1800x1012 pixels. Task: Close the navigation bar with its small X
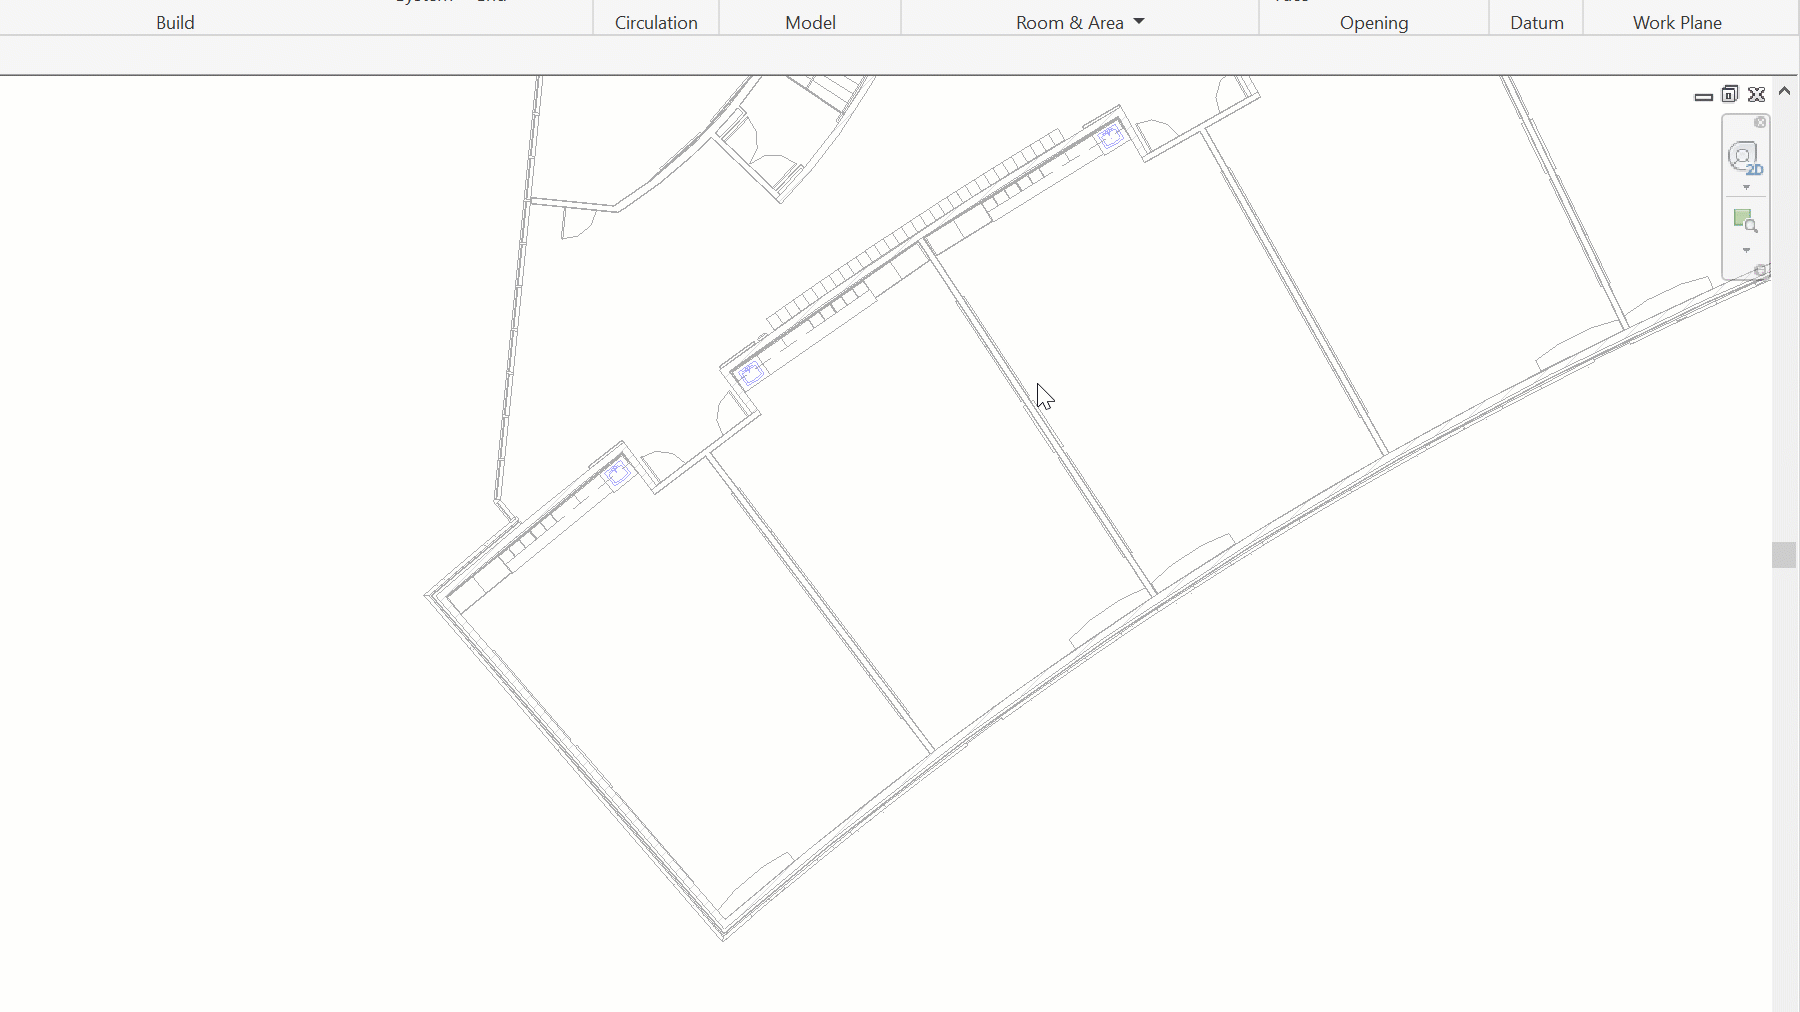[x=1760, y=122]
